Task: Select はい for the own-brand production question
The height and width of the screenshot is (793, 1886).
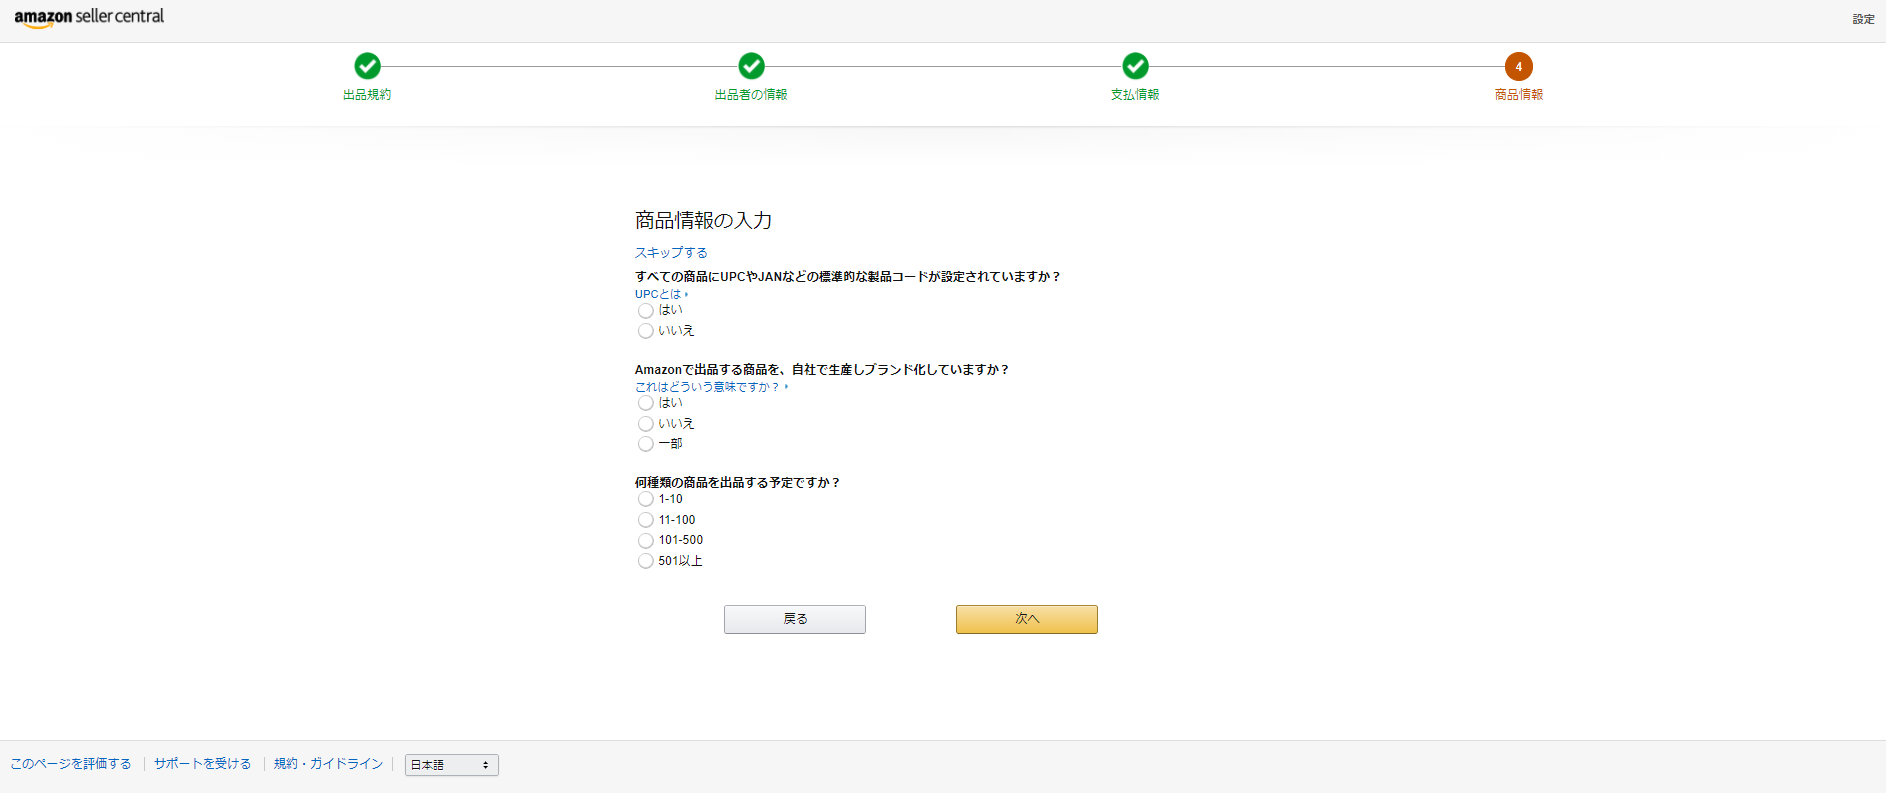Action: click(x=646, y=403)
